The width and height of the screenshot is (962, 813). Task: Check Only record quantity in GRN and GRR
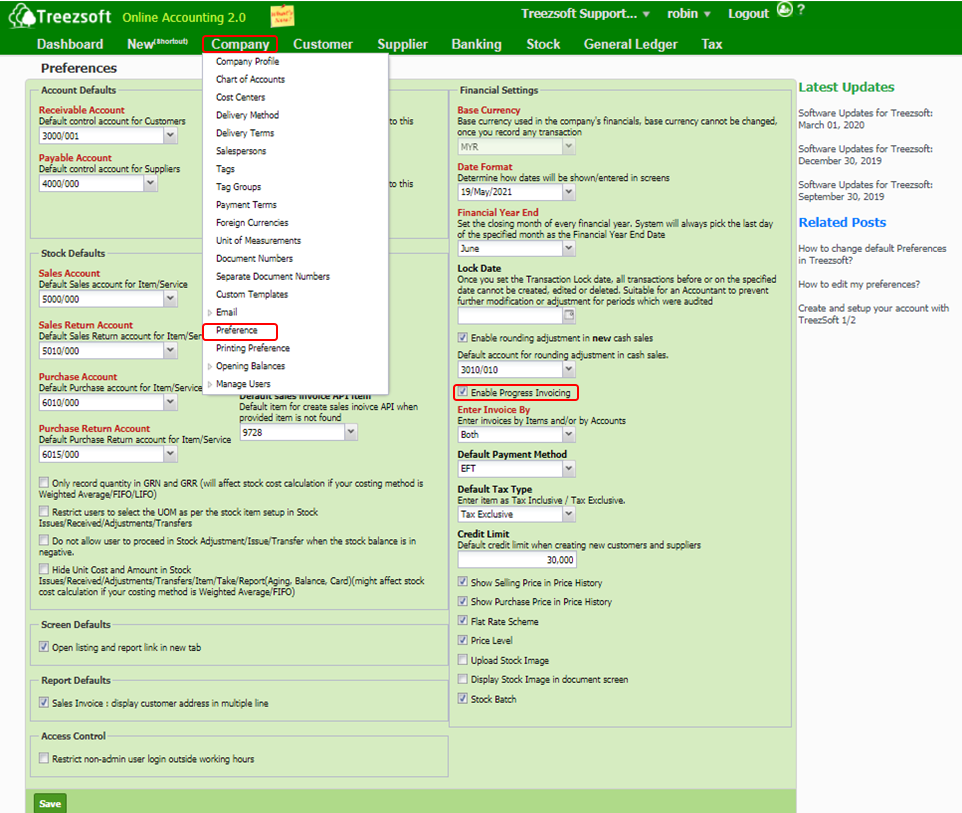pyautogui.click(x=44, y=482)
